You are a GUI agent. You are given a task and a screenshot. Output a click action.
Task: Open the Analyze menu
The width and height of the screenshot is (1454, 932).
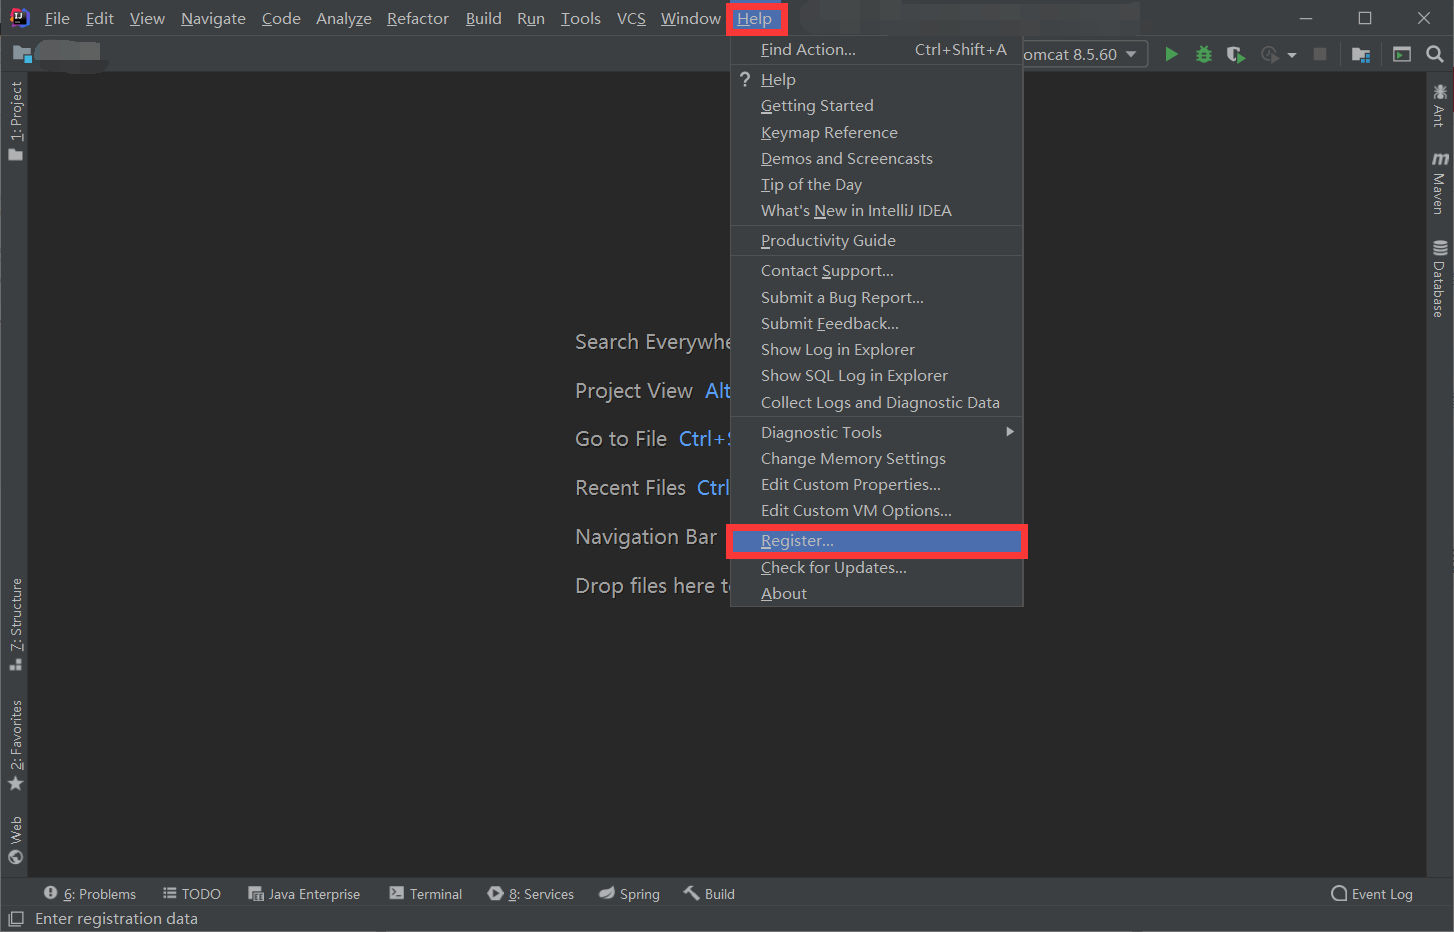[343, 18]
